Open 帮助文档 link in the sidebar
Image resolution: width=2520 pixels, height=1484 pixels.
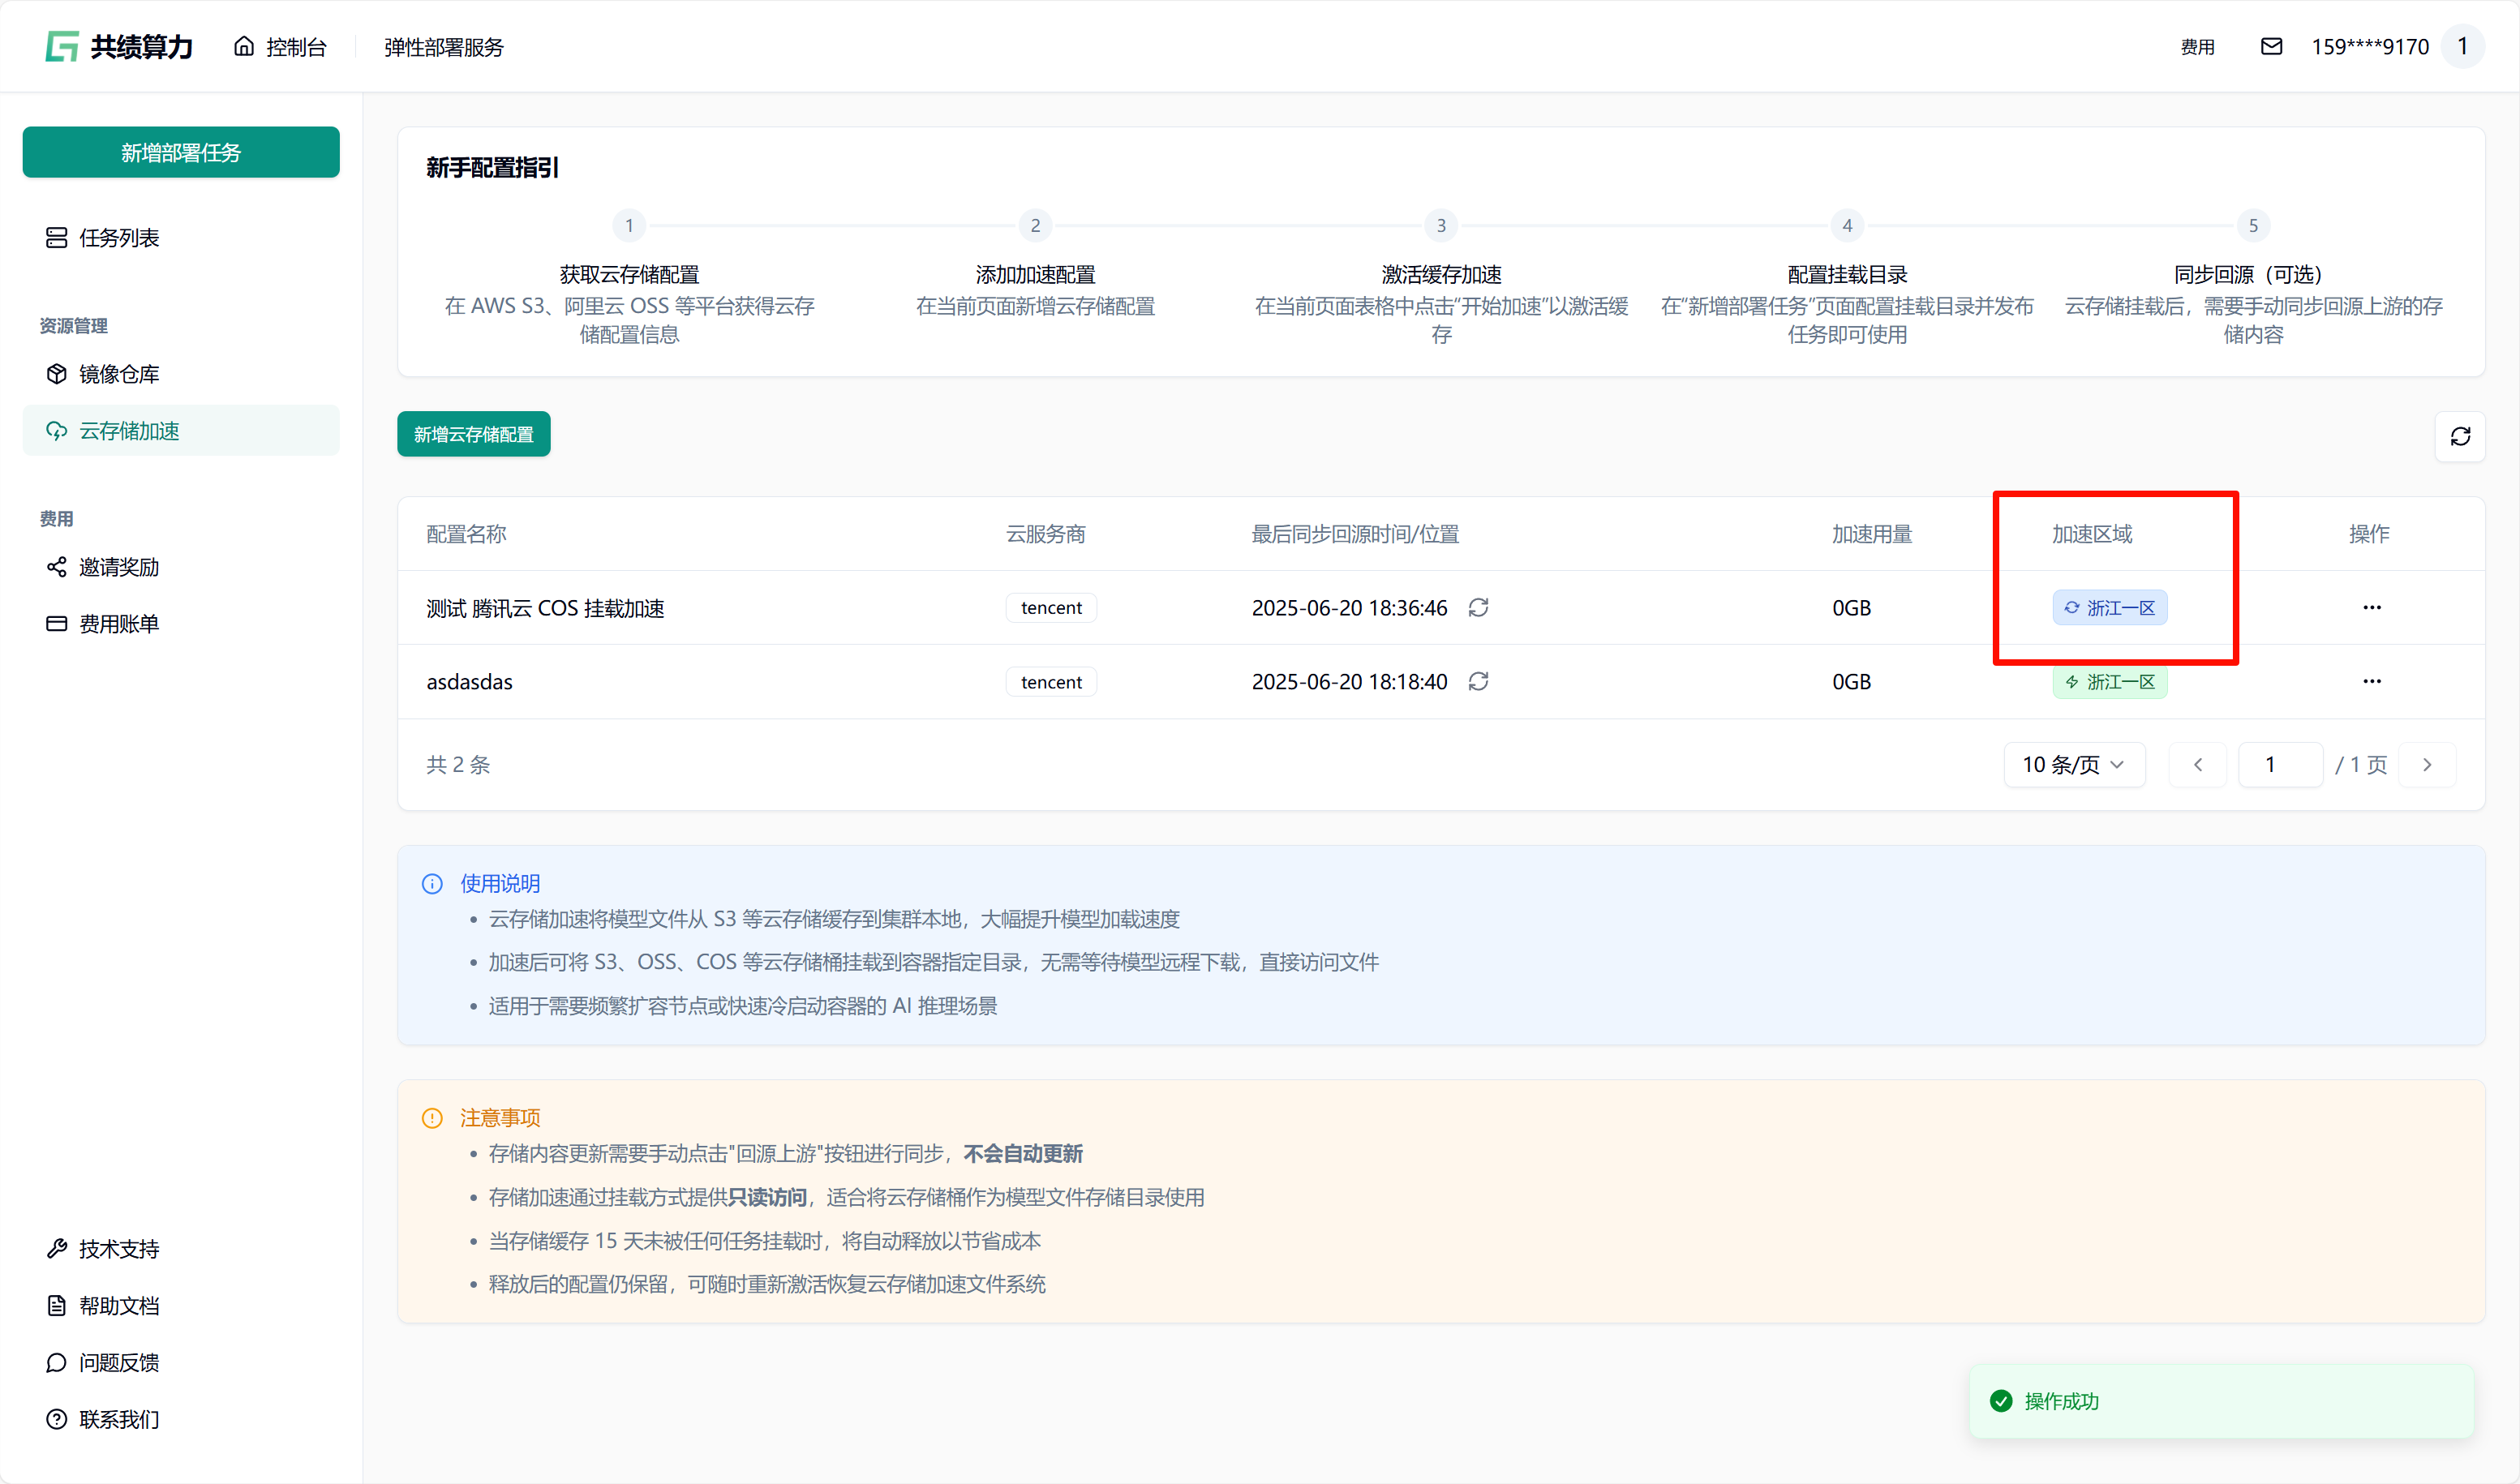(x=118, y=1305)
